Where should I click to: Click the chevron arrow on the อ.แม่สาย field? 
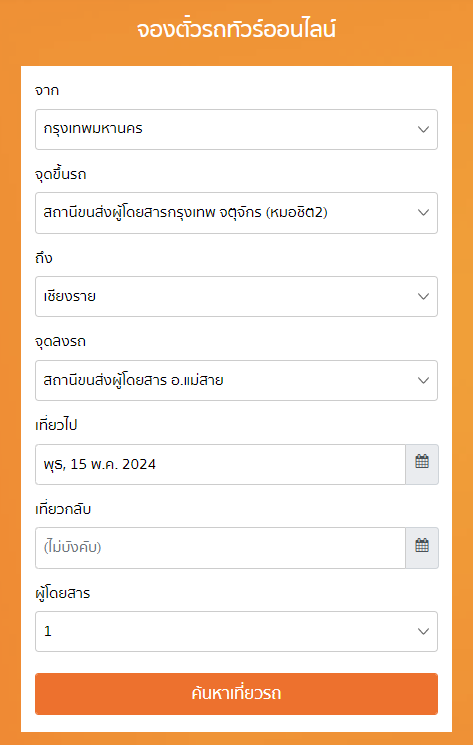(423, 381)
